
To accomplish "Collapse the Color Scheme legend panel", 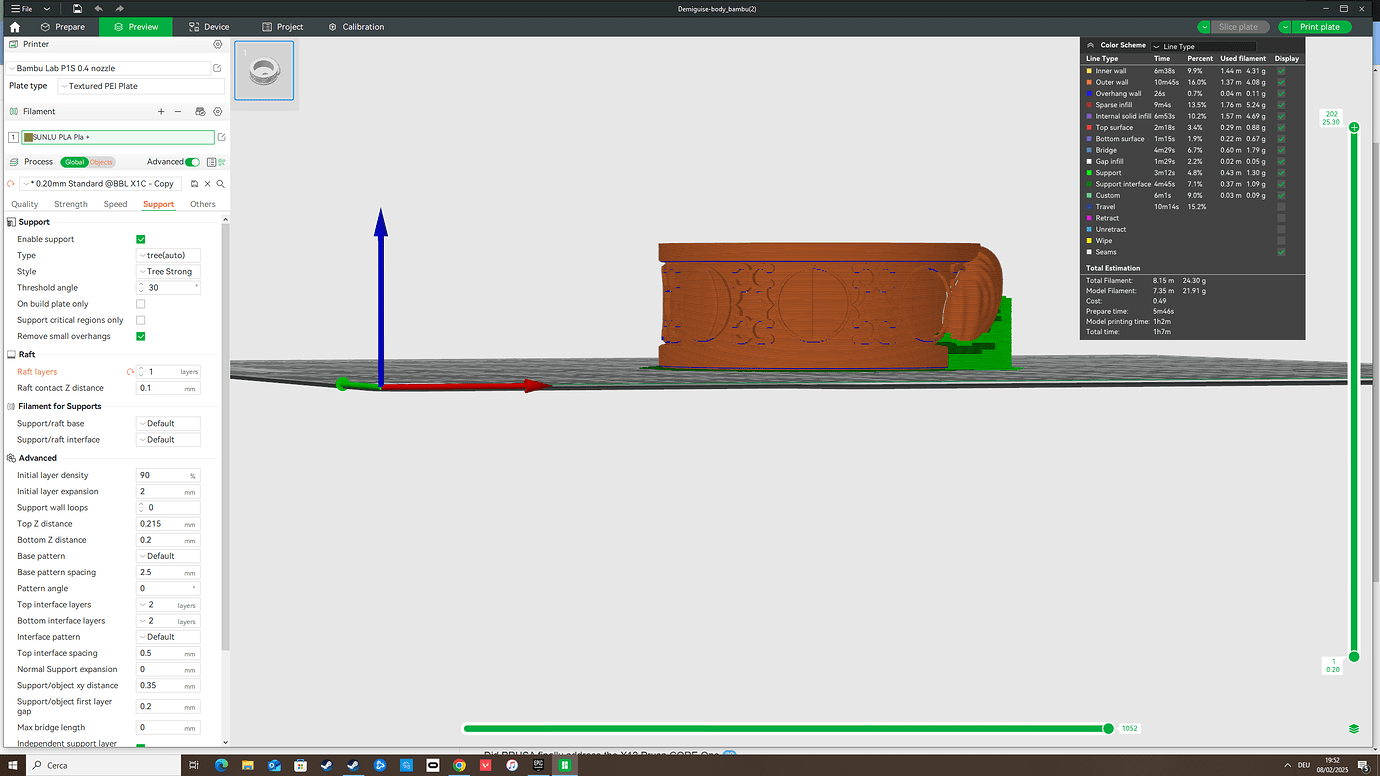I will point(1091,45).
